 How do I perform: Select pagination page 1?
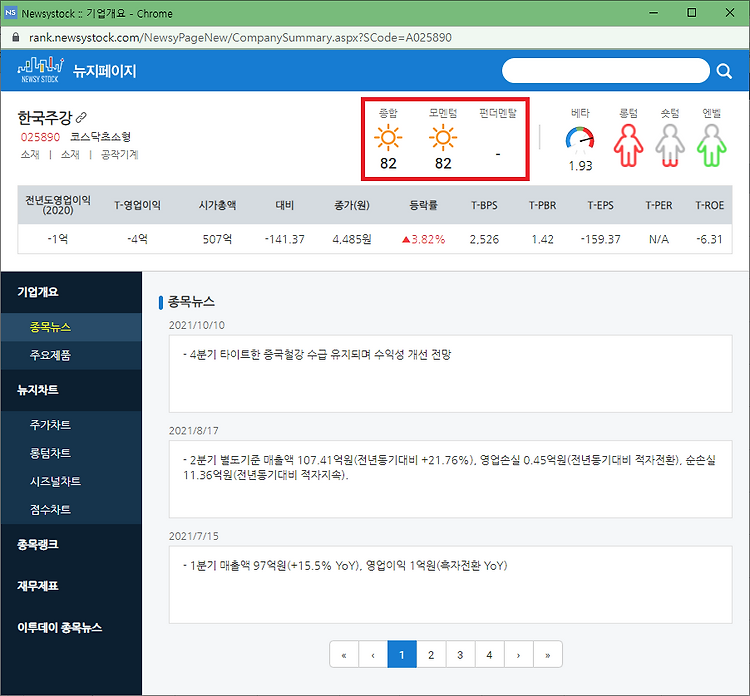point(402,654)
